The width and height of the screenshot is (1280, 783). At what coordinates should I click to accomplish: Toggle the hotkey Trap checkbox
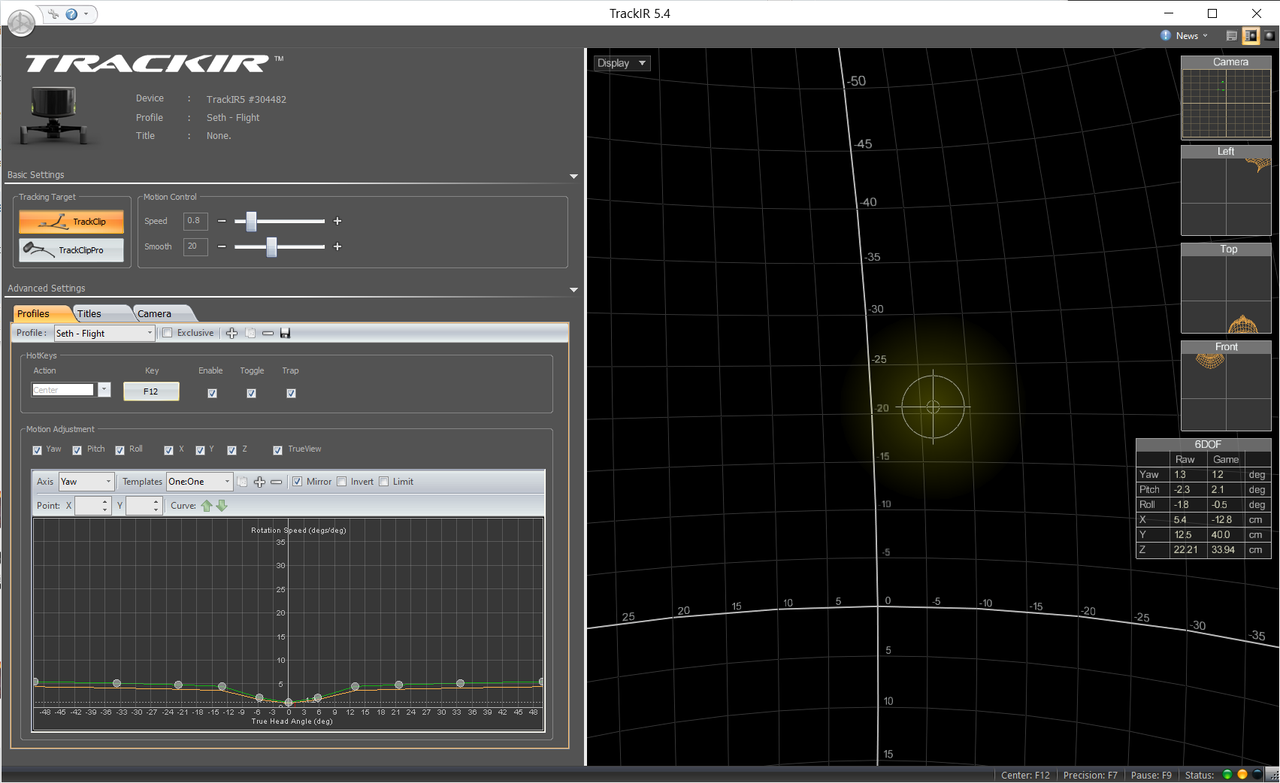click(291, 393)
